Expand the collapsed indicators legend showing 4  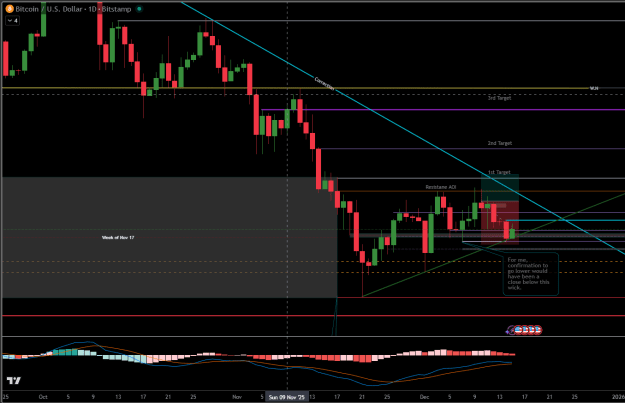point(12,20)
